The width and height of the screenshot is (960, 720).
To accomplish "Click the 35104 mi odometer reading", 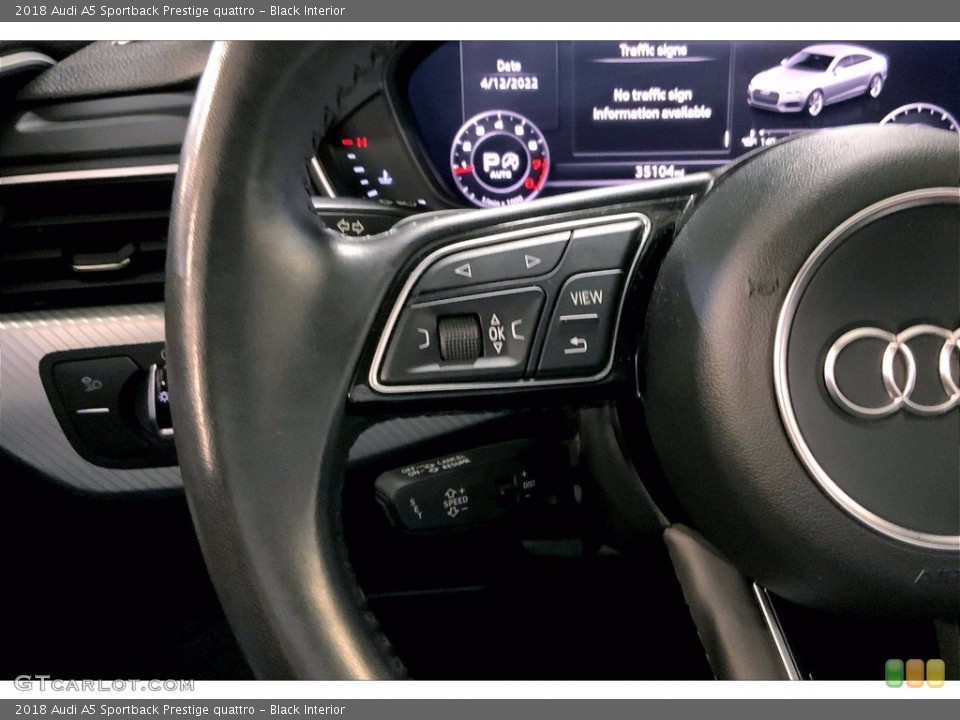I will [x=658, y=171].
